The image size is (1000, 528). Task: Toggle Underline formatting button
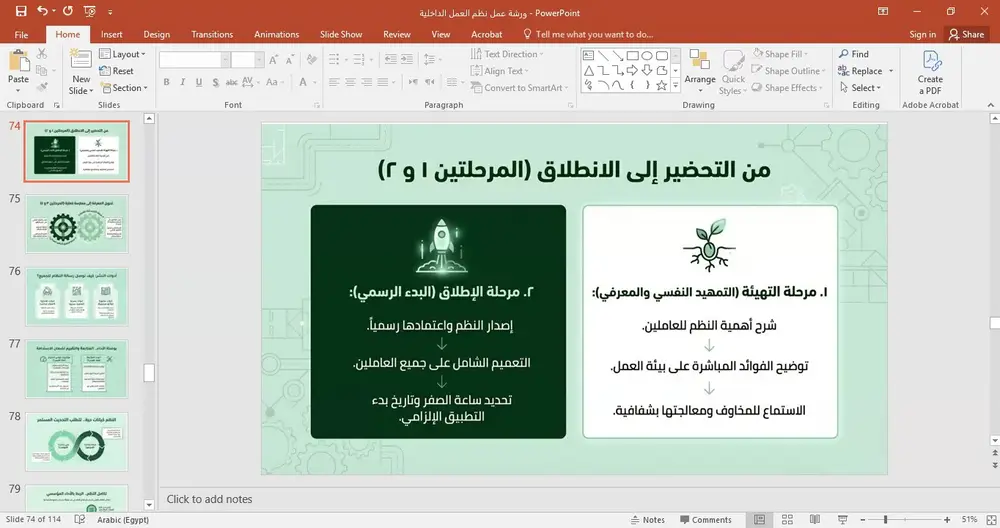pos(199,82)
